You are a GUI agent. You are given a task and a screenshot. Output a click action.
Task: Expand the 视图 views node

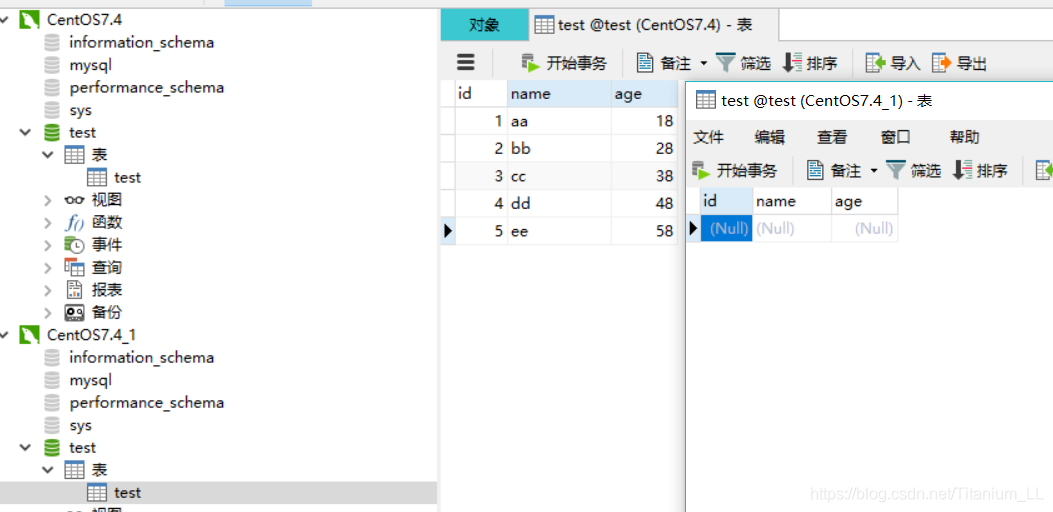point(48,200)
